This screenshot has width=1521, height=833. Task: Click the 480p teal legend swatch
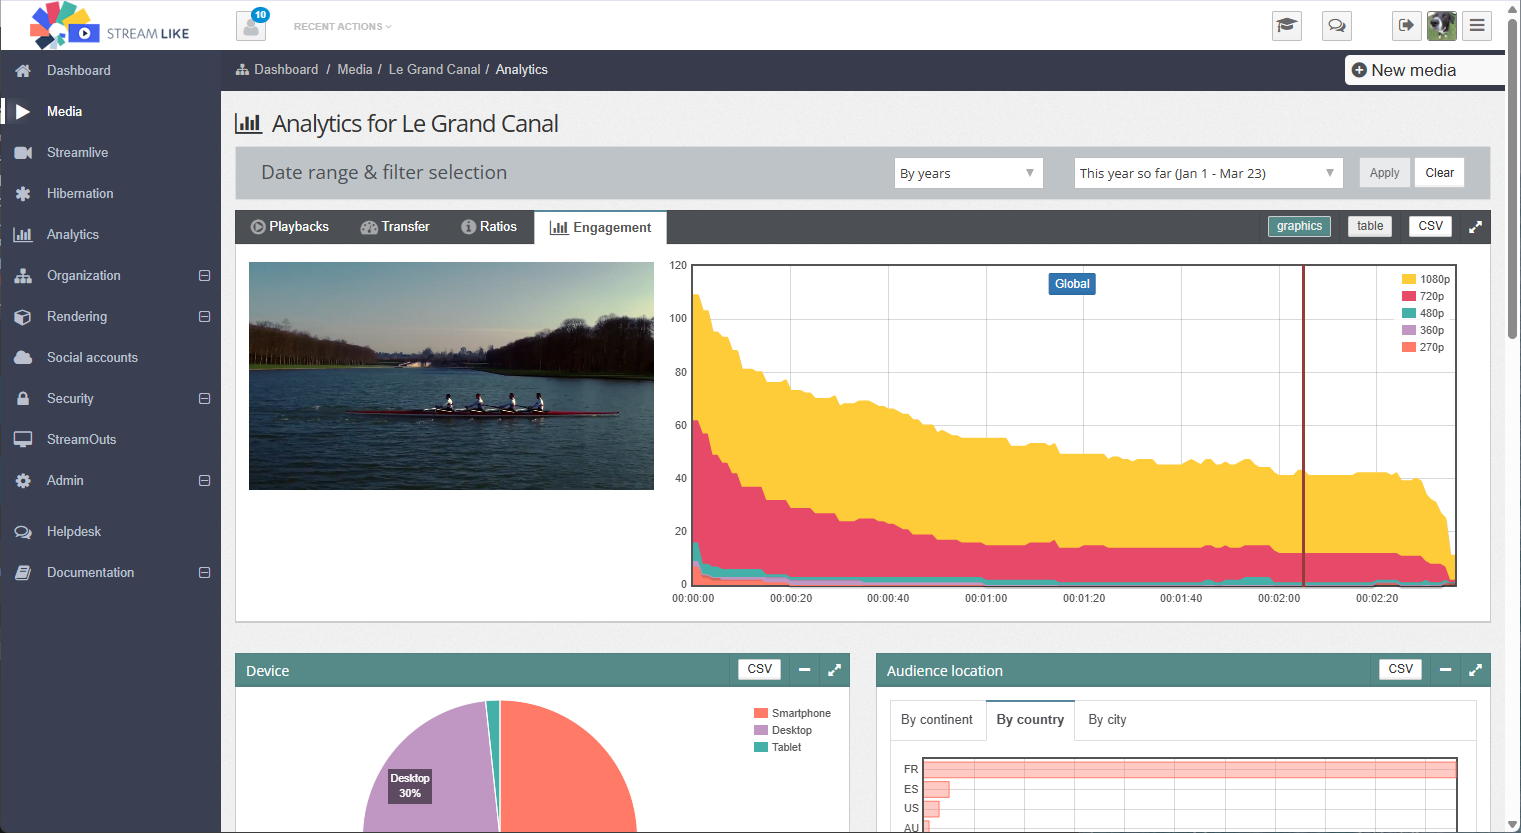[x=1409, y=314]
